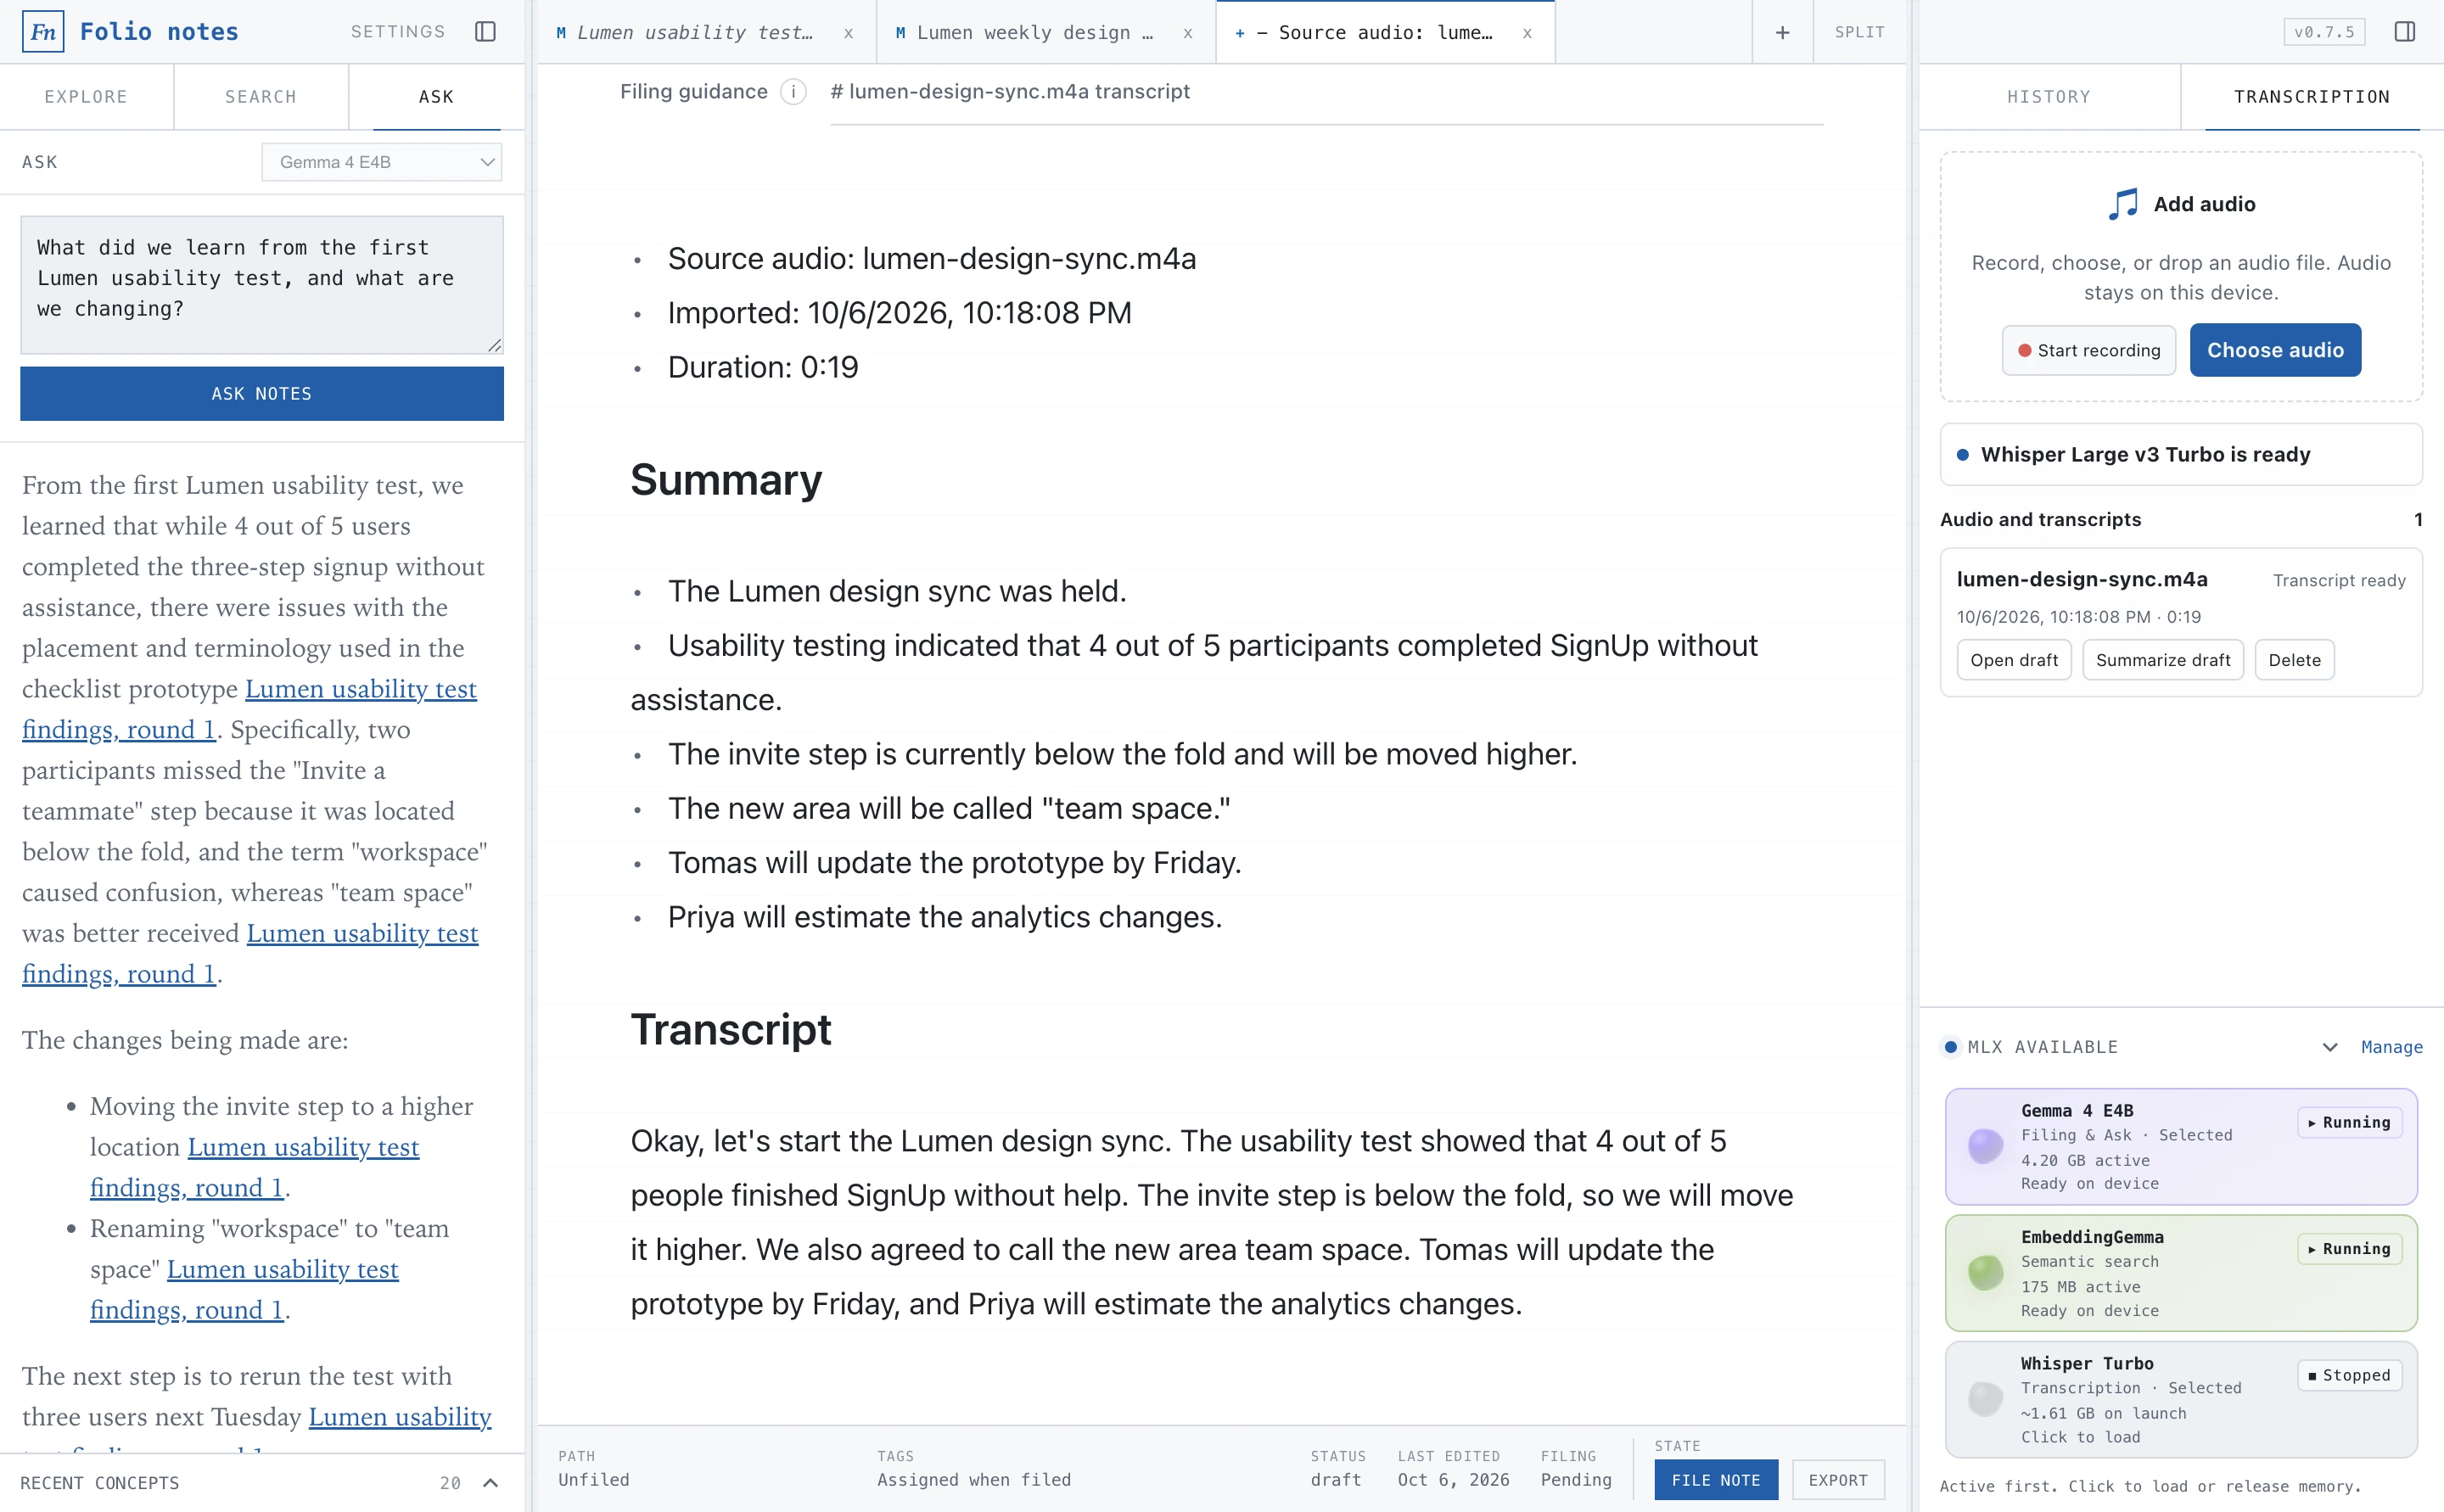
Task: Toggle Gemma 4 E4B Running state
Action: point(2349,1123)
